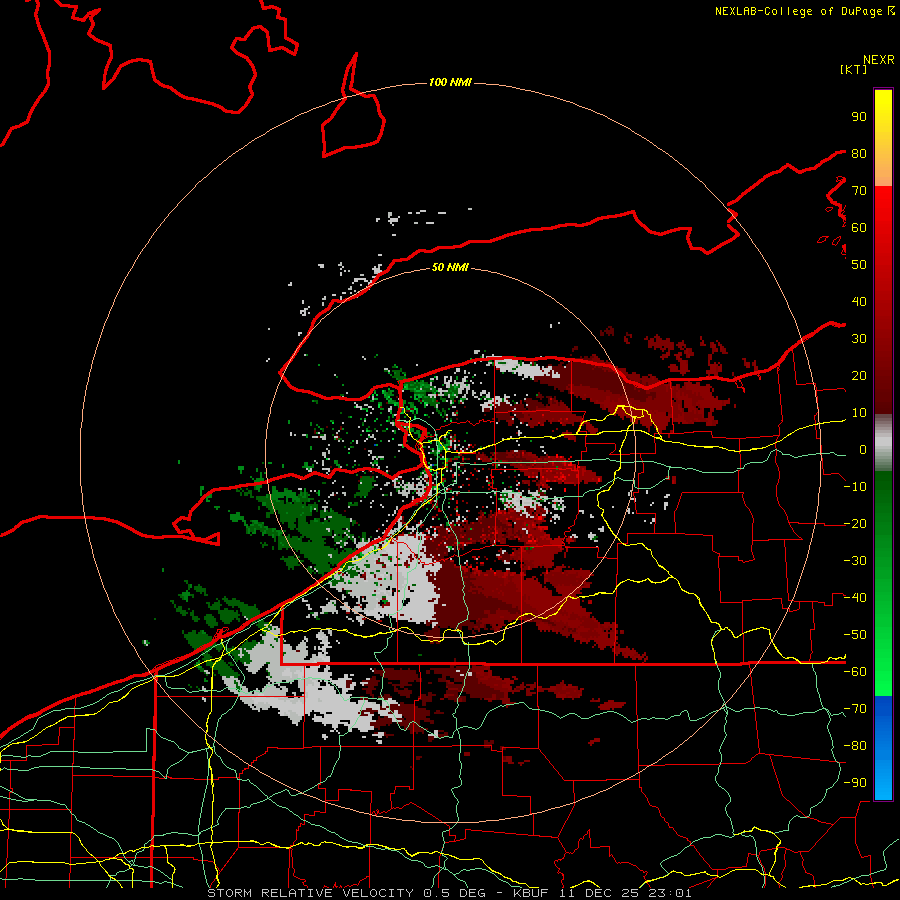900x900 pixels.
Task: Click the -10 value on the velocity scale
Action: pos(855,487)
